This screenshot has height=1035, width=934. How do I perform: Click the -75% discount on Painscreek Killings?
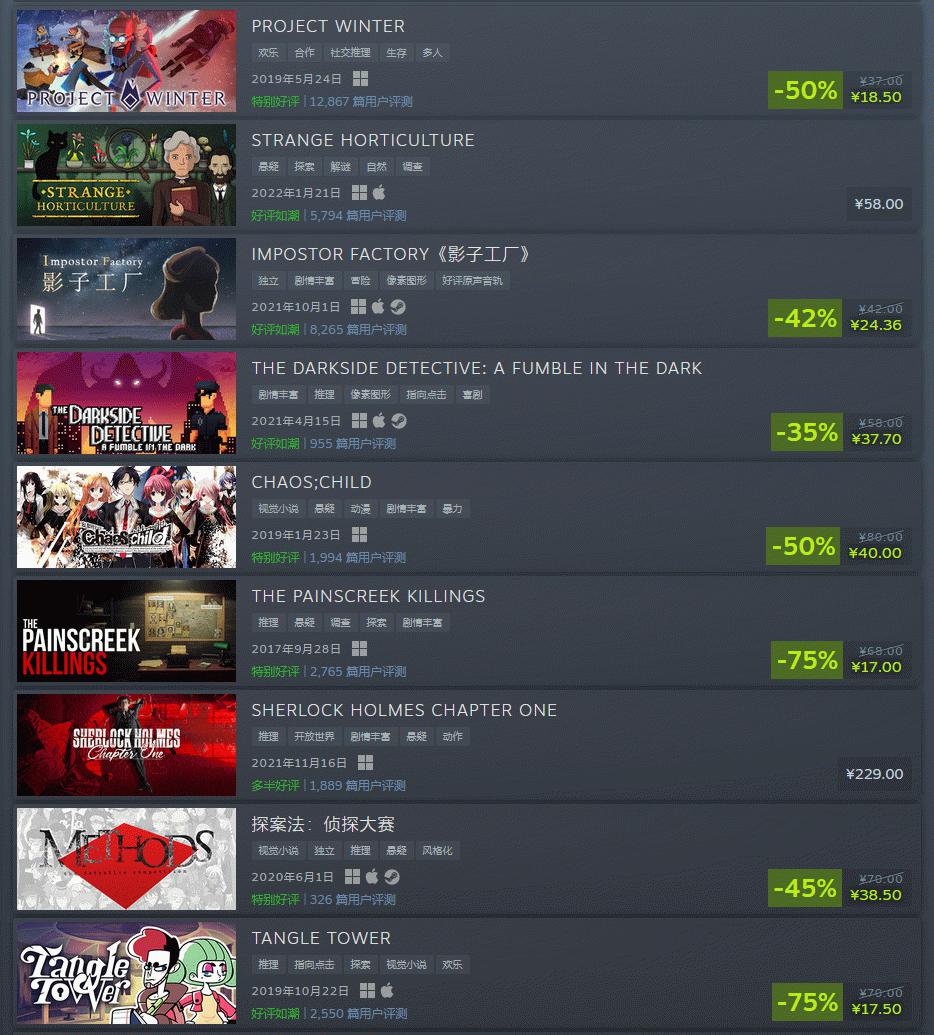807,660
